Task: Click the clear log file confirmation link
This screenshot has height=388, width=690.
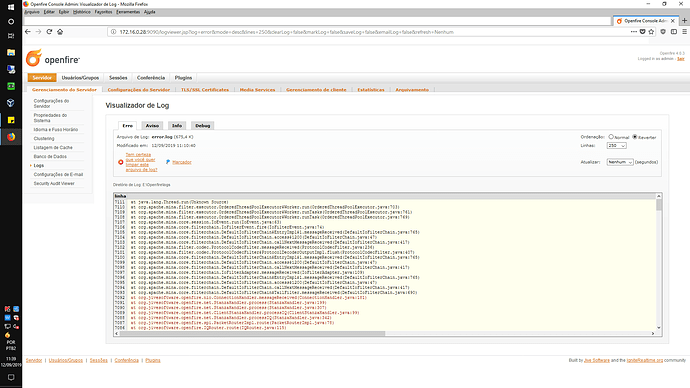Action: (141, 162)
